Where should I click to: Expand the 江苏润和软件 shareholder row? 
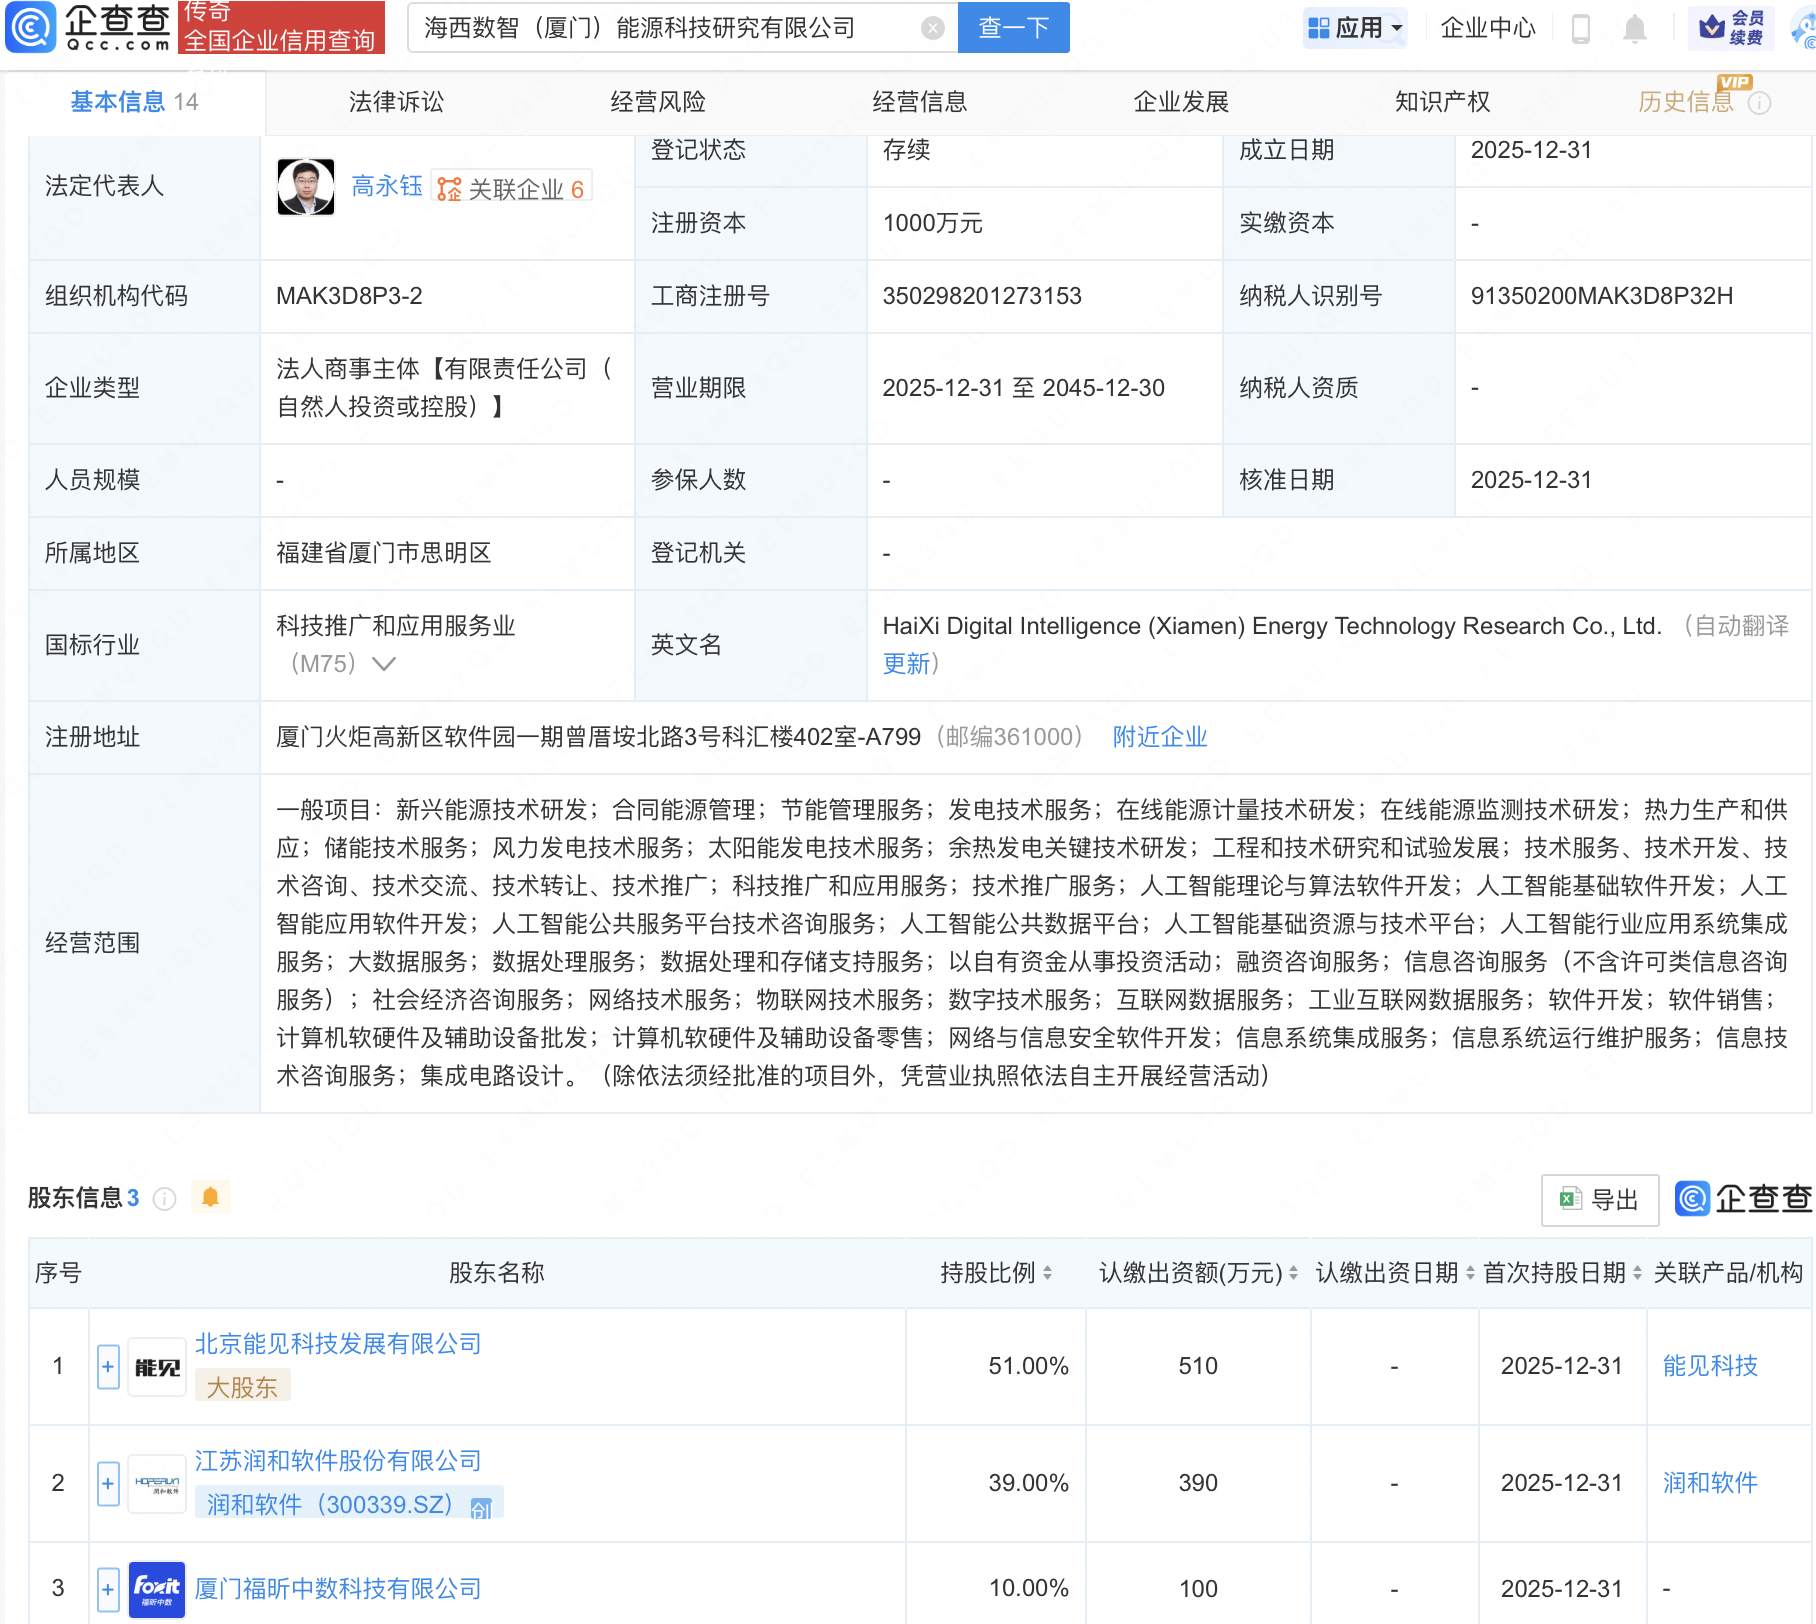click(108, 1483)
